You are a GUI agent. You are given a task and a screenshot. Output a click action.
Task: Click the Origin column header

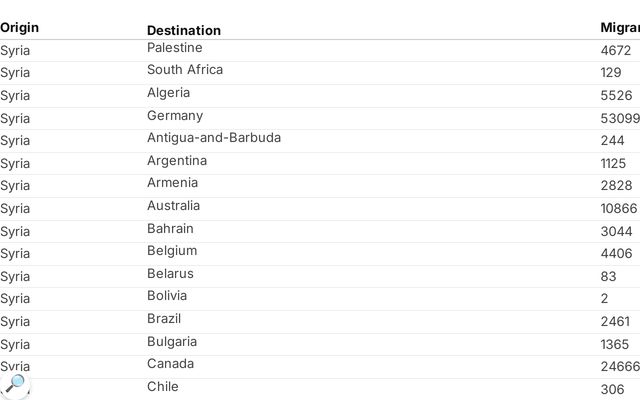(20, 28)
